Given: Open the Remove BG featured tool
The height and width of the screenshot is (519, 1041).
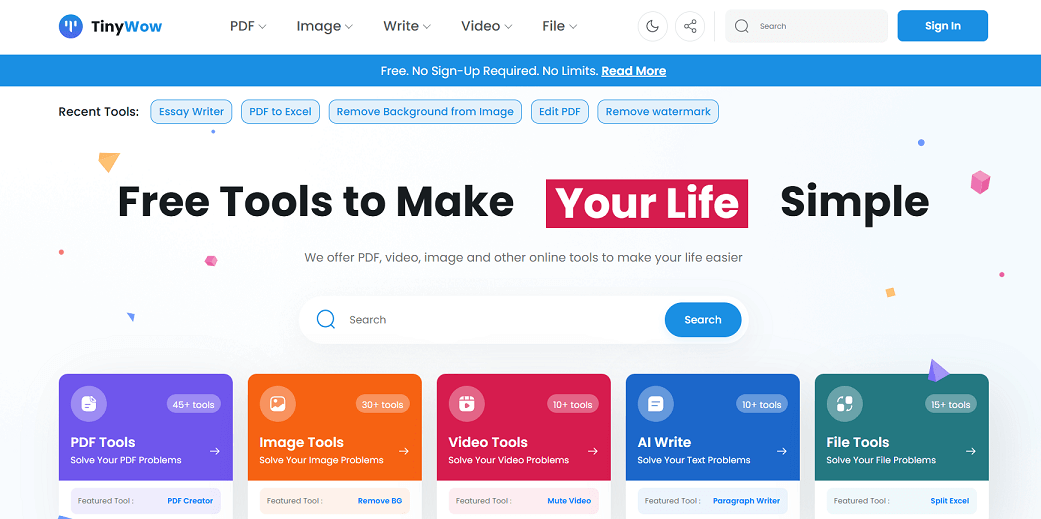Looking at the screenshot, I should pyautogui.click(x=379, y=501).
